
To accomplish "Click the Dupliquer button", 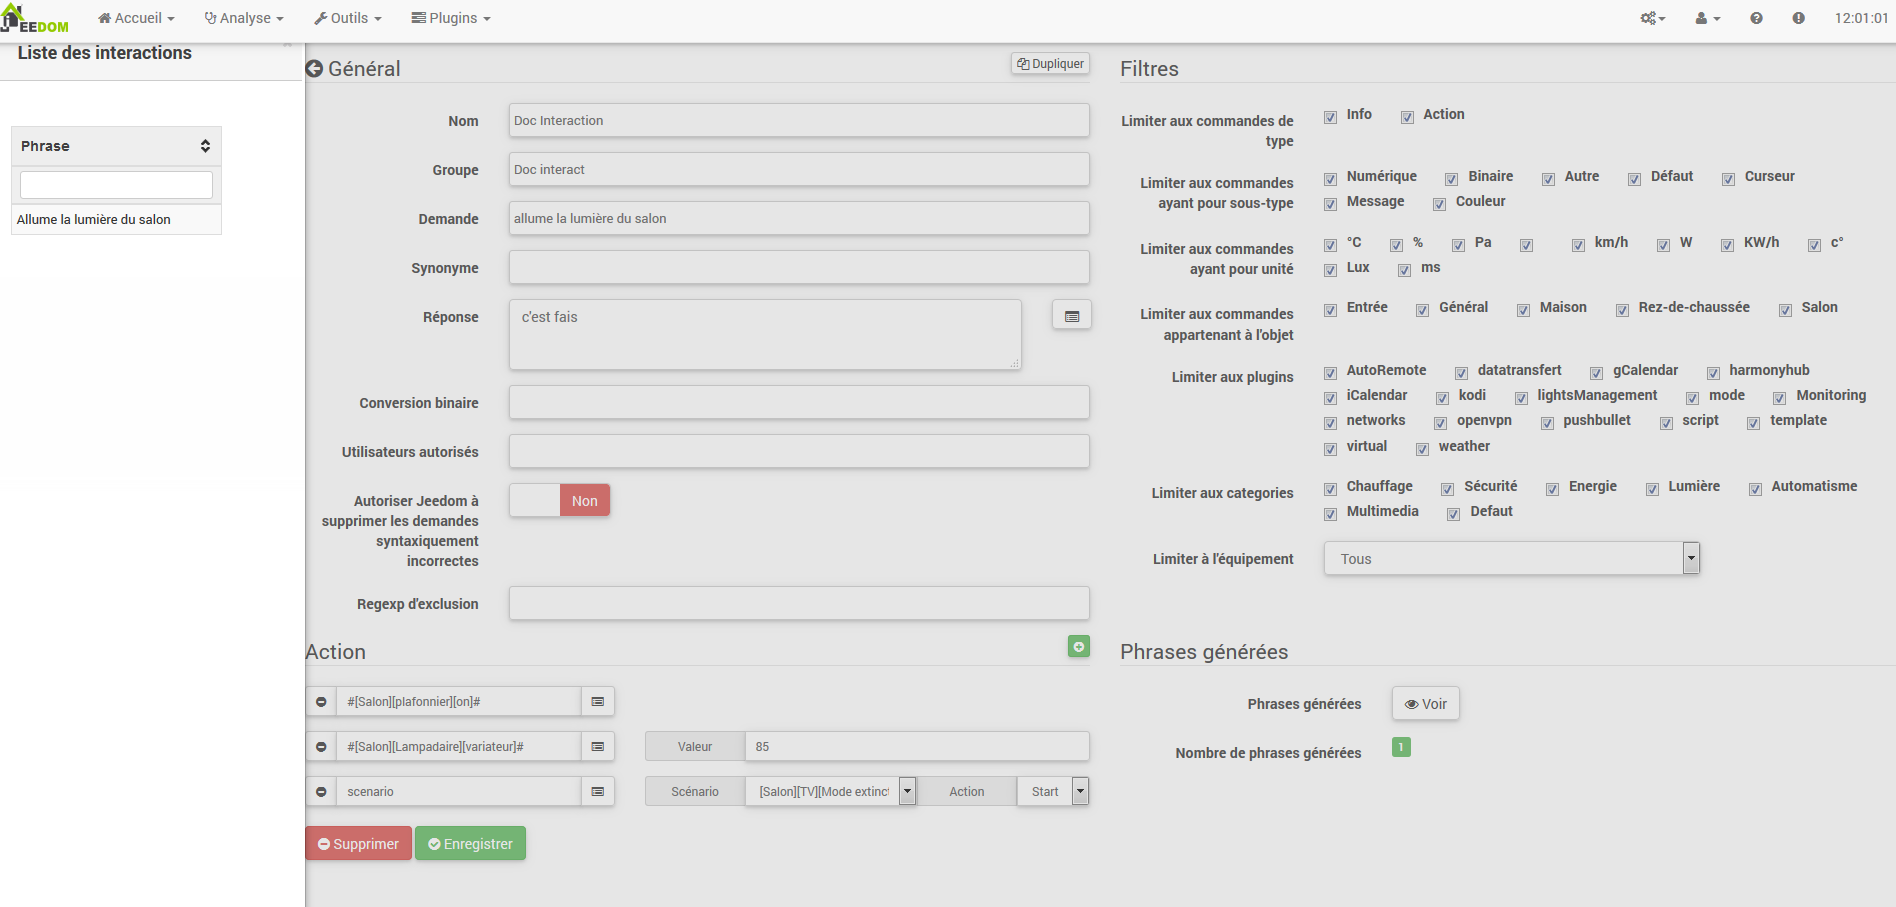I will [x=1050, y=64].
